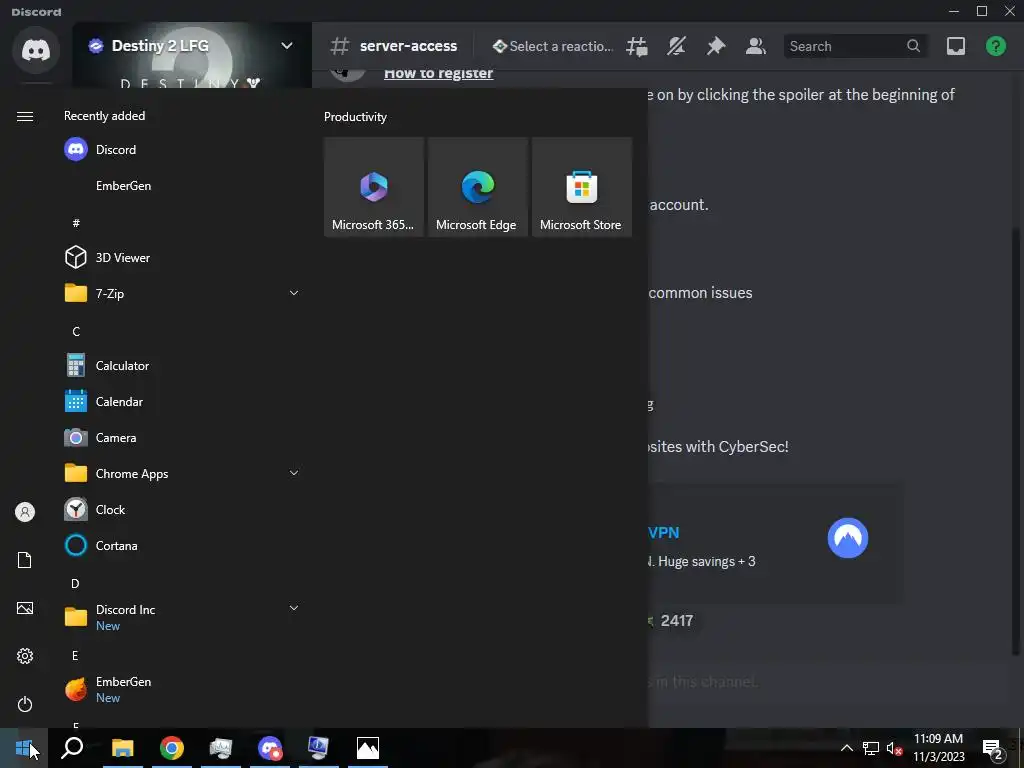Click server-access channel name header
The image size is (1024, 768).
click(408, 46)
